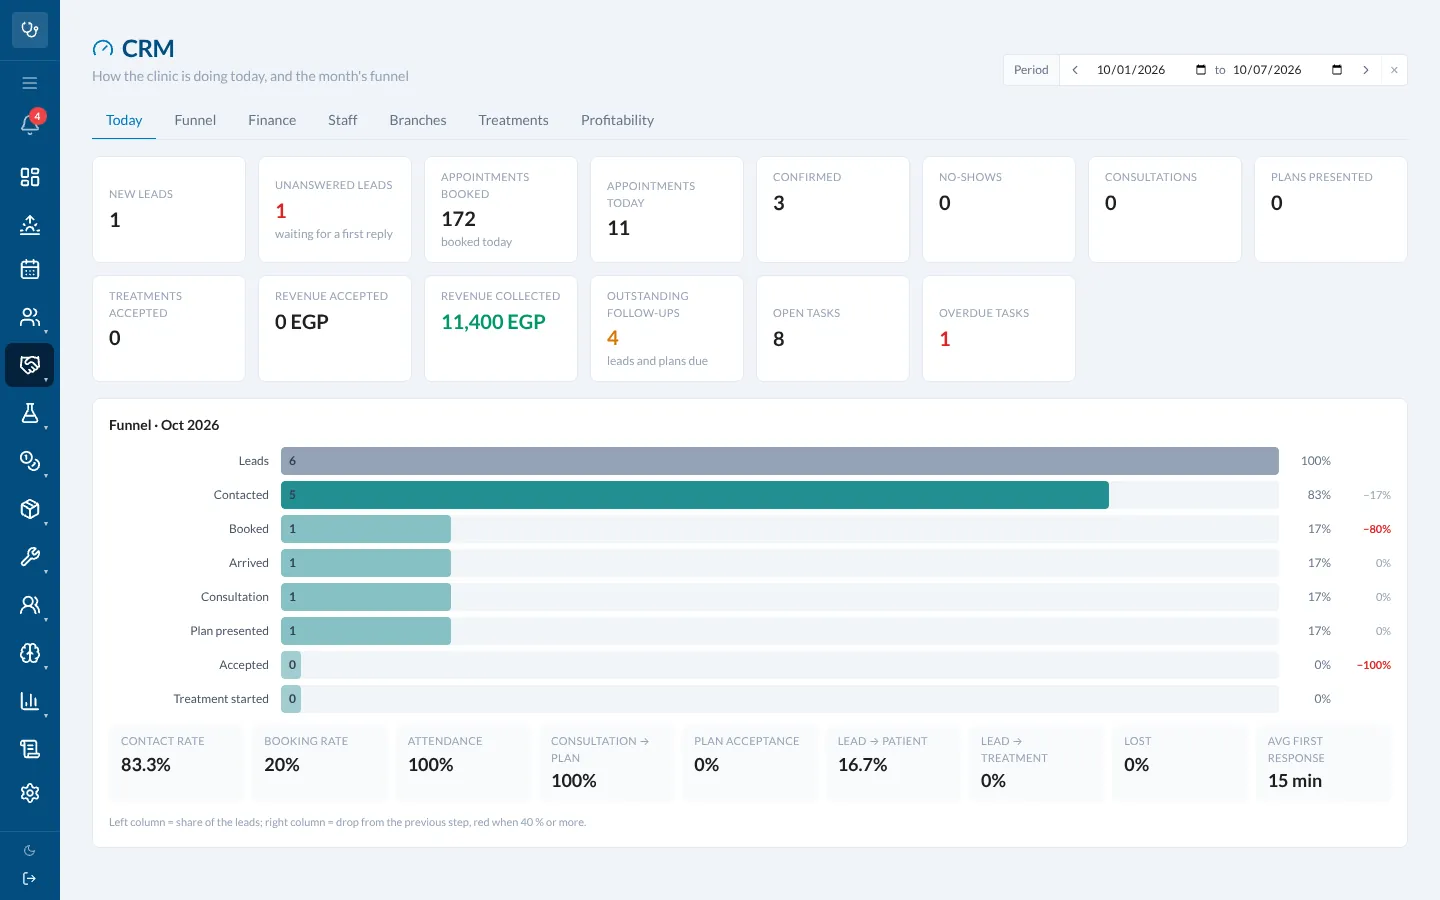Click the logout icon
Viewport: 1440px width, 900px height.
tap(30, 879)
